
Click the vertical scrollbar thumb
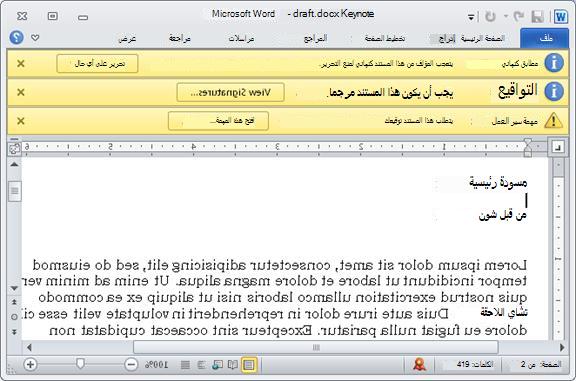click(14, 191)
